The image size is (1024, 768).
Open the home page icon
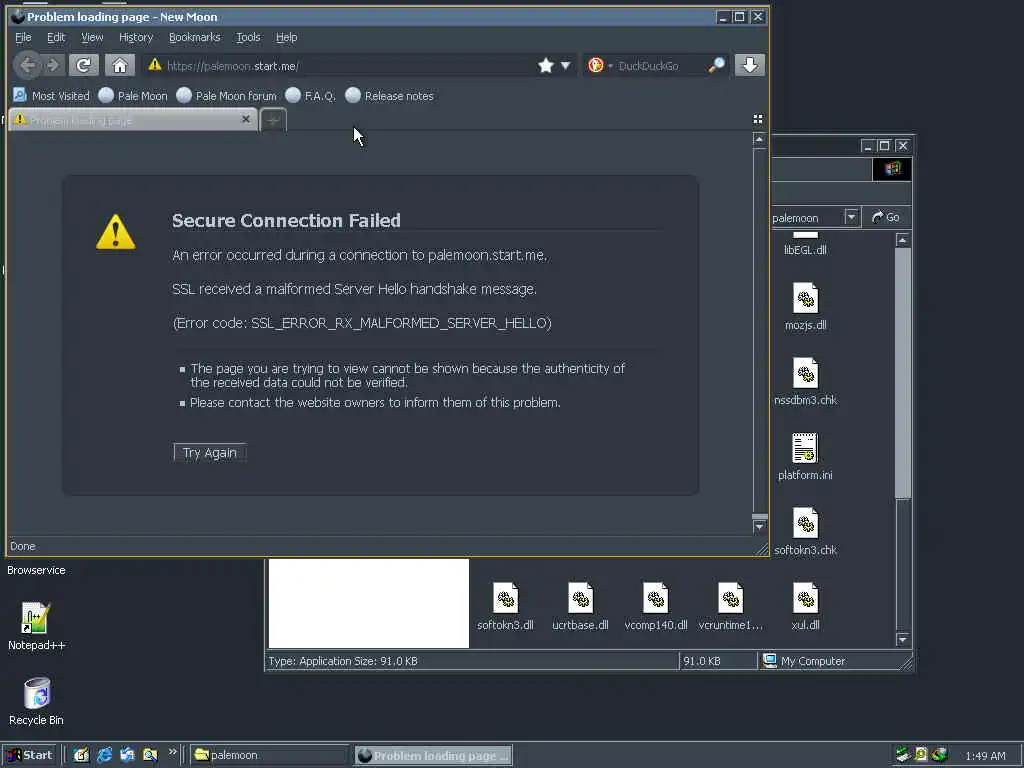[x=120, y=65]
